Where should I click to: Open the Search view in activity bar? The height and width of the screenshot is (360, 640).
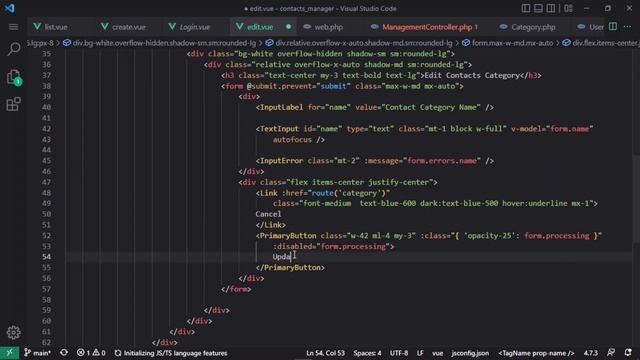click(x=13, y=49)
